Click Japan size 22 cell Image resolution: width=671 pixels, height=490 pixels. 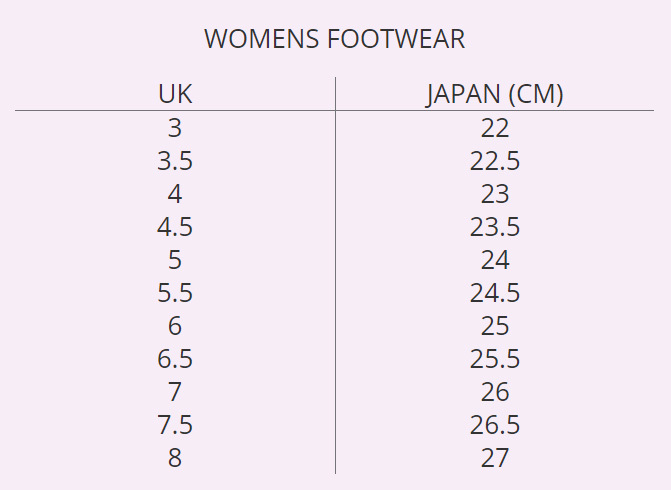495,128
